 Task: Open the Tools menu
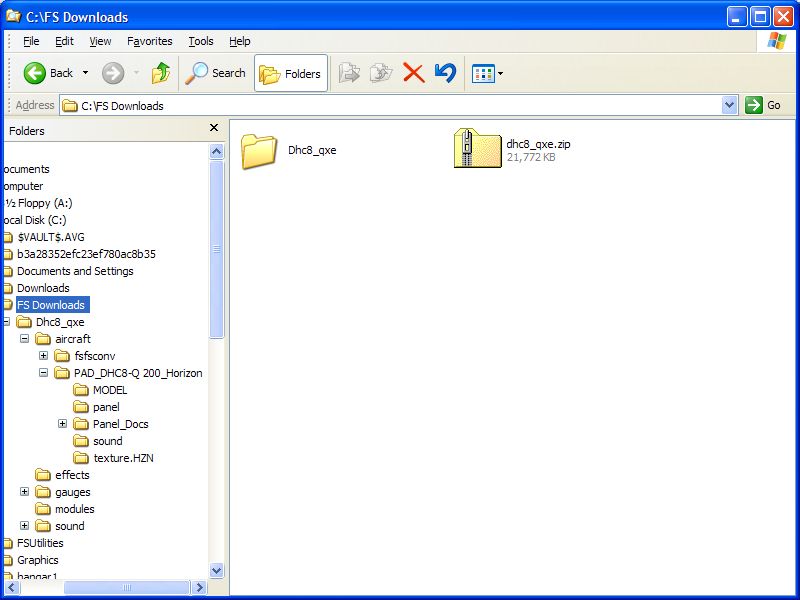tap(201, 41)
